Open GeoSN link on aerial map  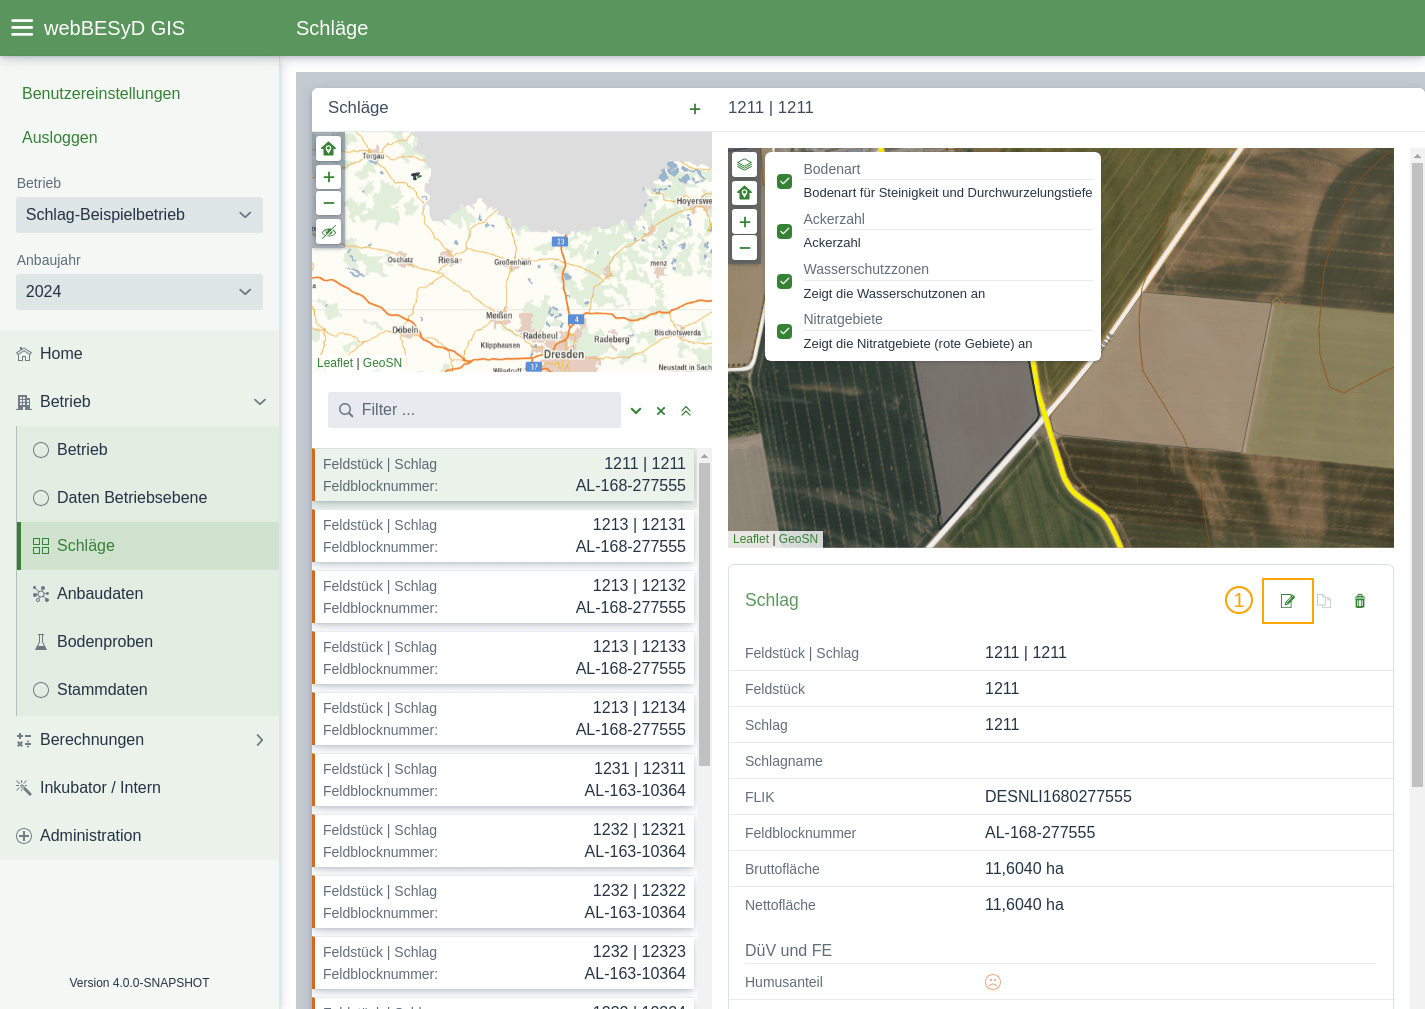798,539
